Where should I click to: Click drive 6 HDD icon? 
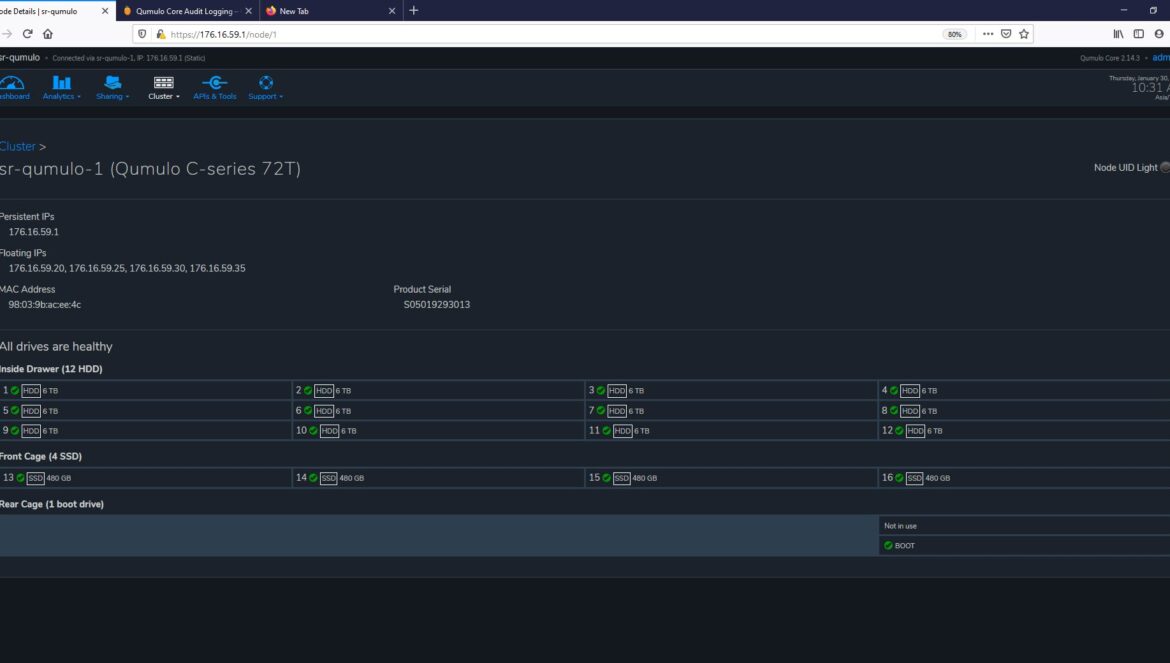coord(324,411)
